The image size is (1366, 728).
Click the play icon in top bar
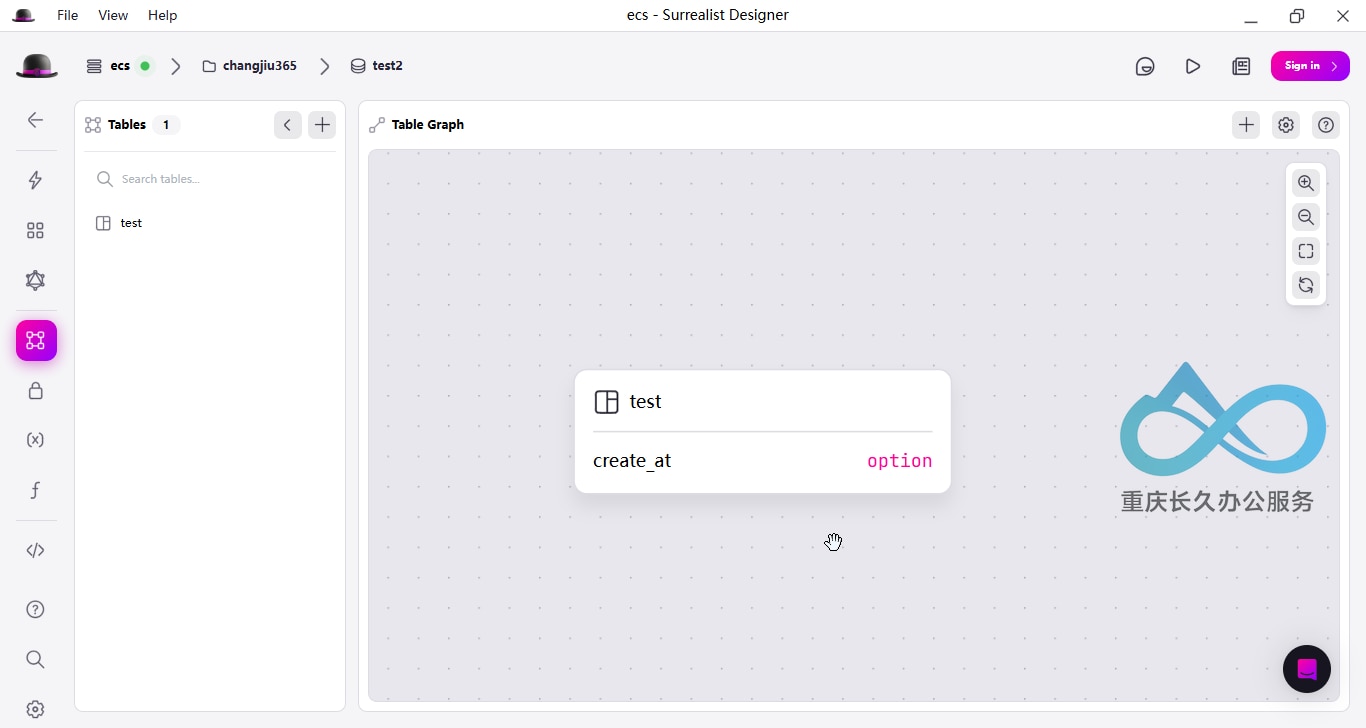(x=1193, y=67)
